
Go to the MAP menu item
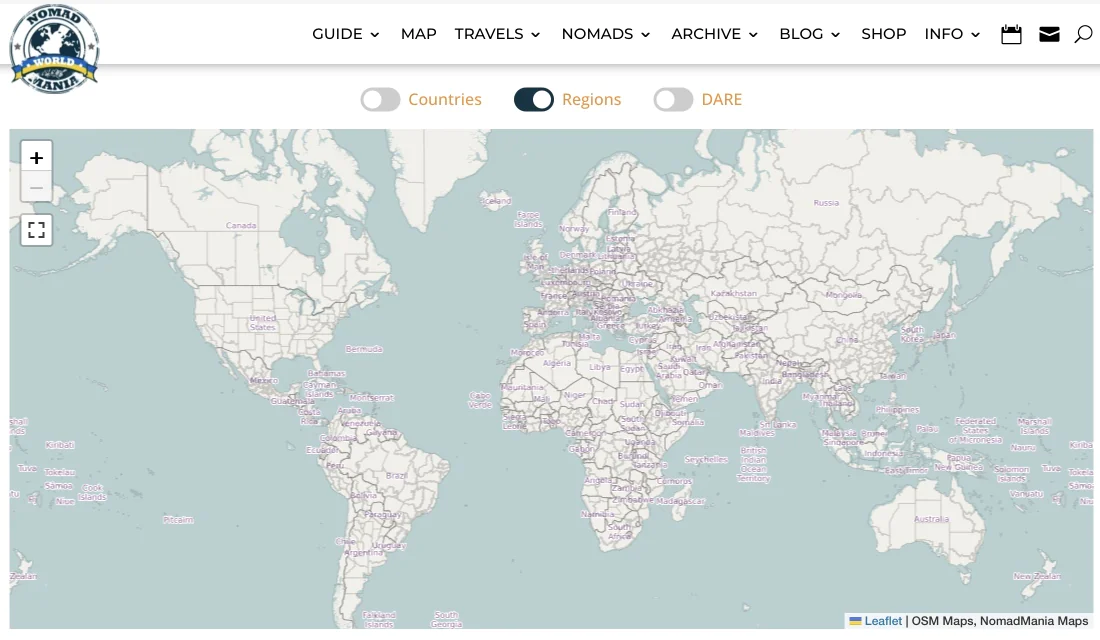(418, 34)
